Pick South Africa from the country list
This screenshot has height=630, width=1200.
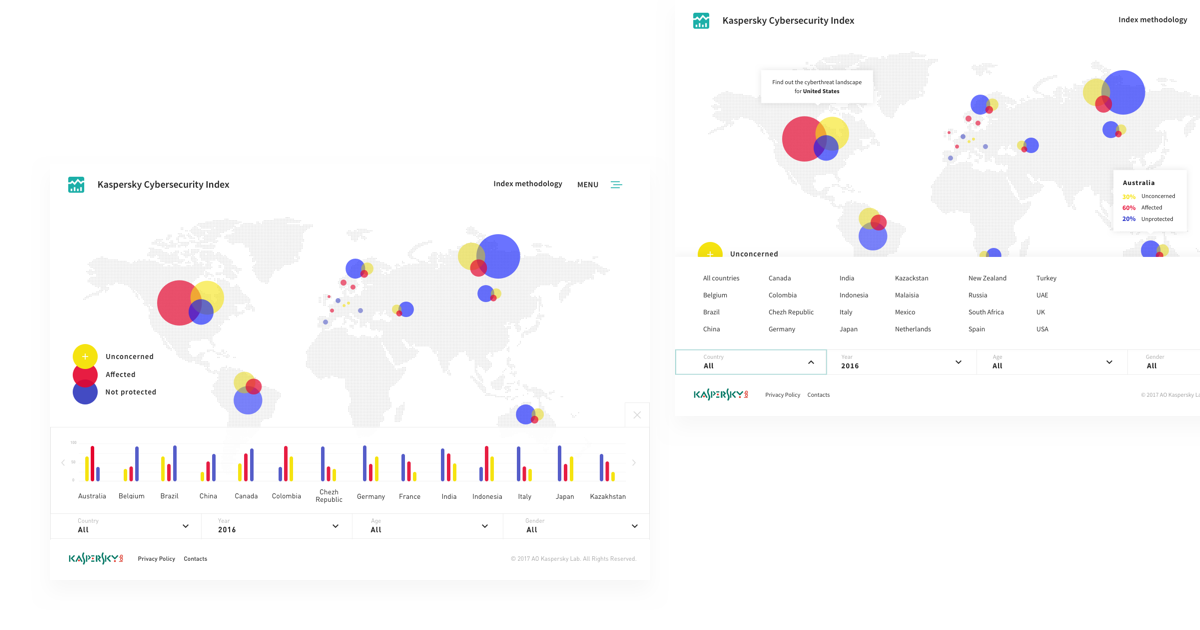click(986, 312)
